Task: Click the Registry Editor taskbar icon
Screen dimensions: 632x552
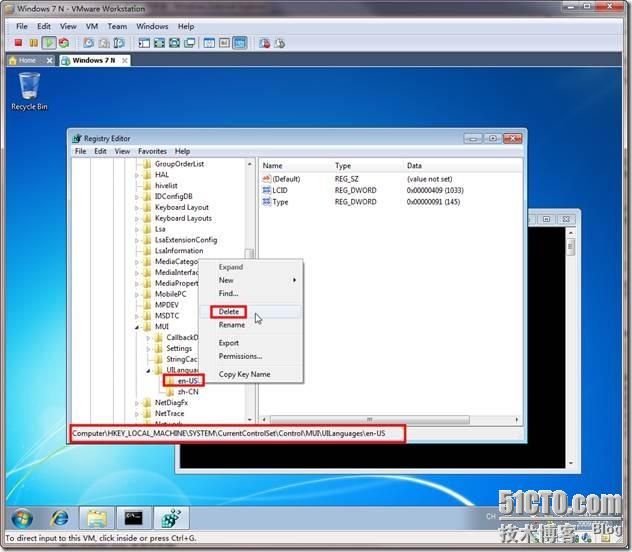Action: point(171,518)
